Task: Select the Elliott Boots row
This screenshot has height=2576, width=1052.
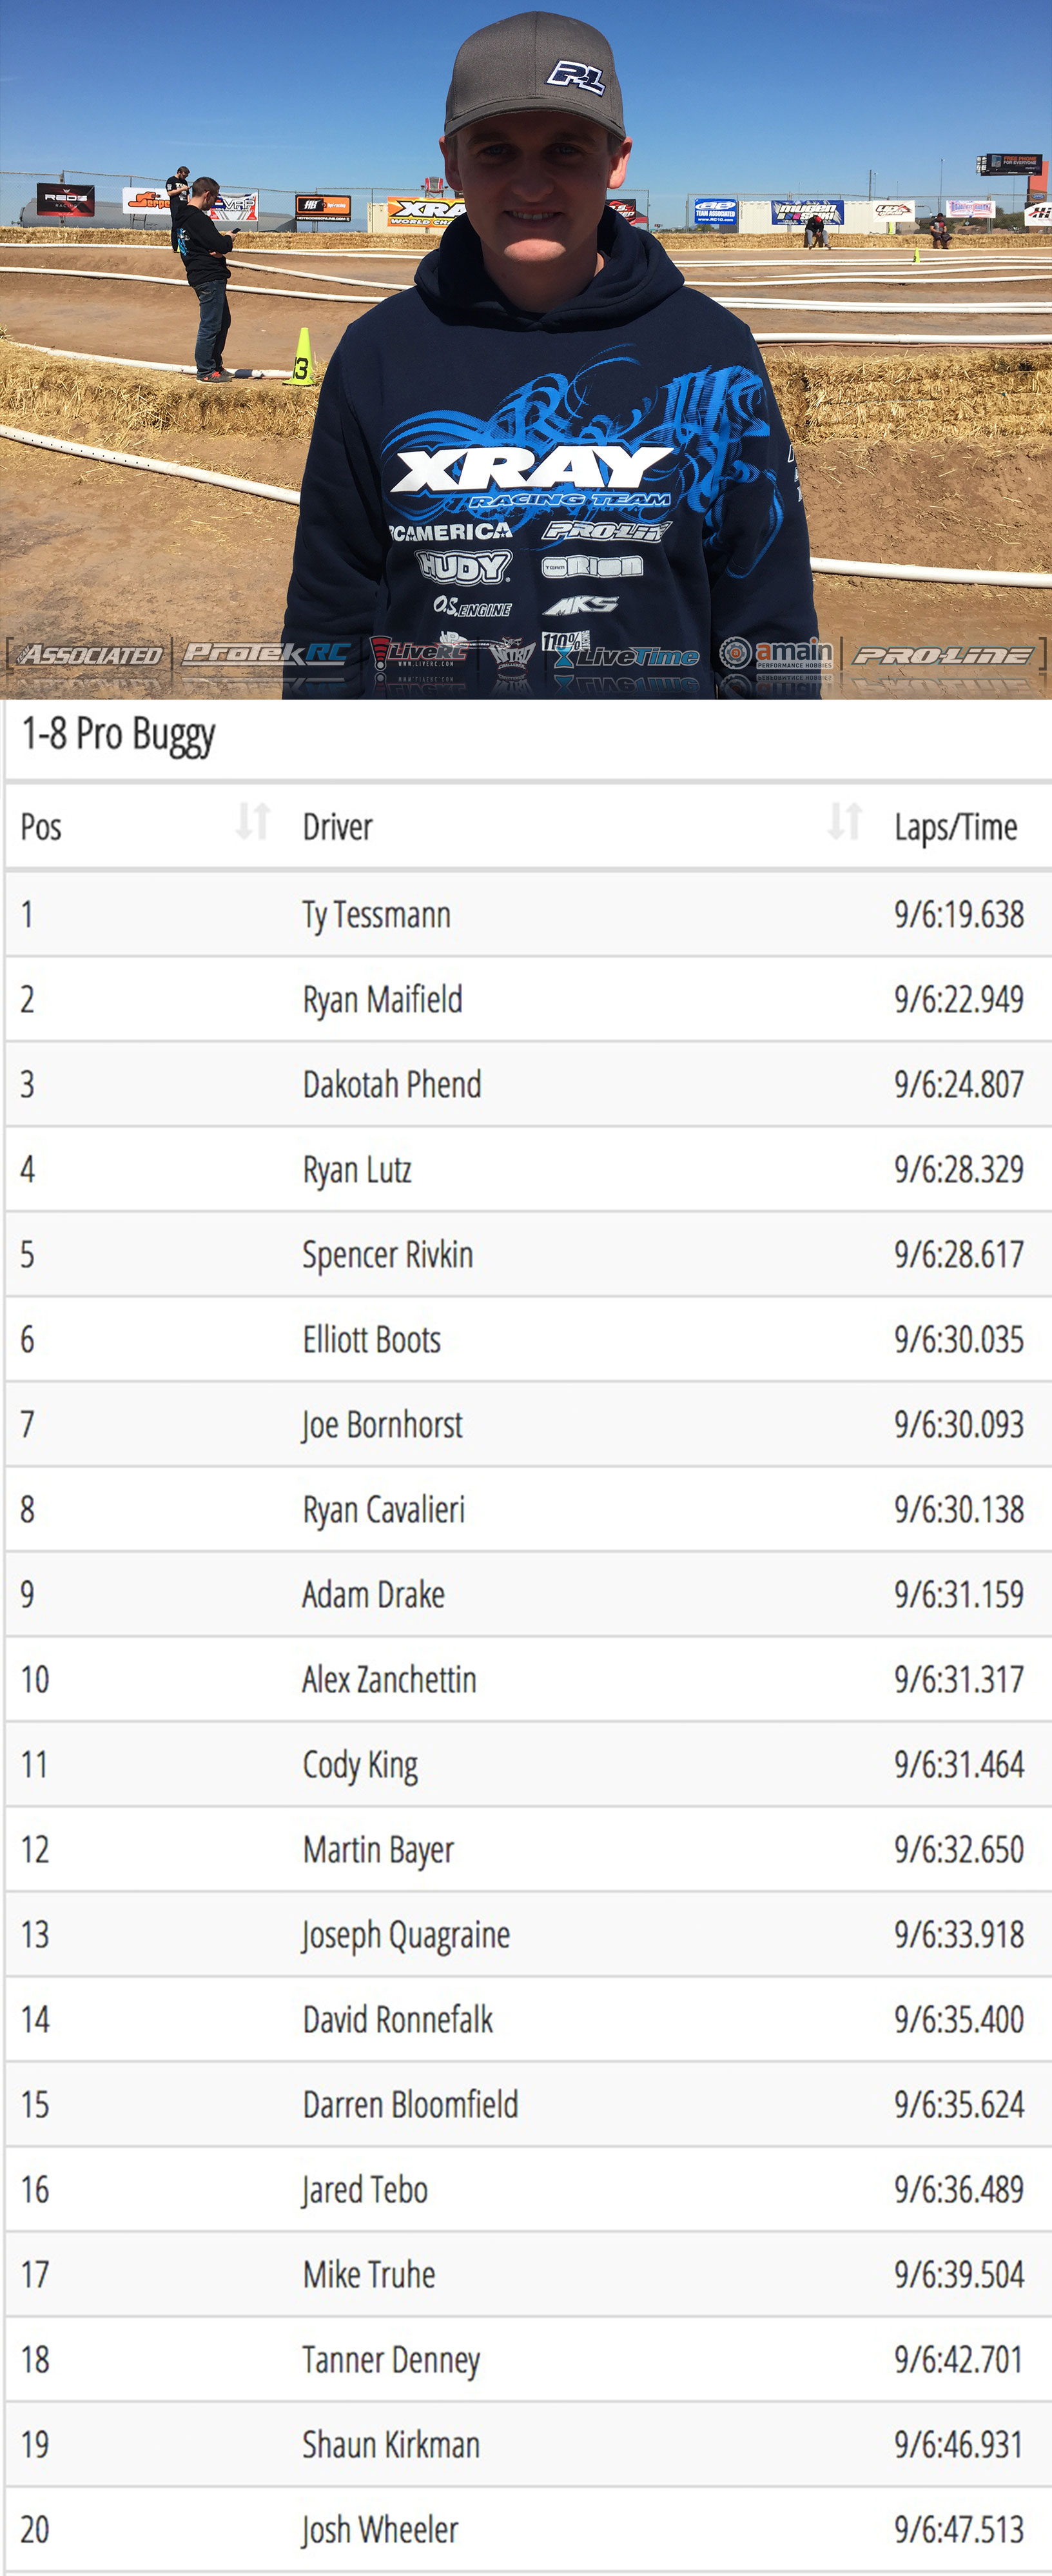Action: tap(528, 1339)
